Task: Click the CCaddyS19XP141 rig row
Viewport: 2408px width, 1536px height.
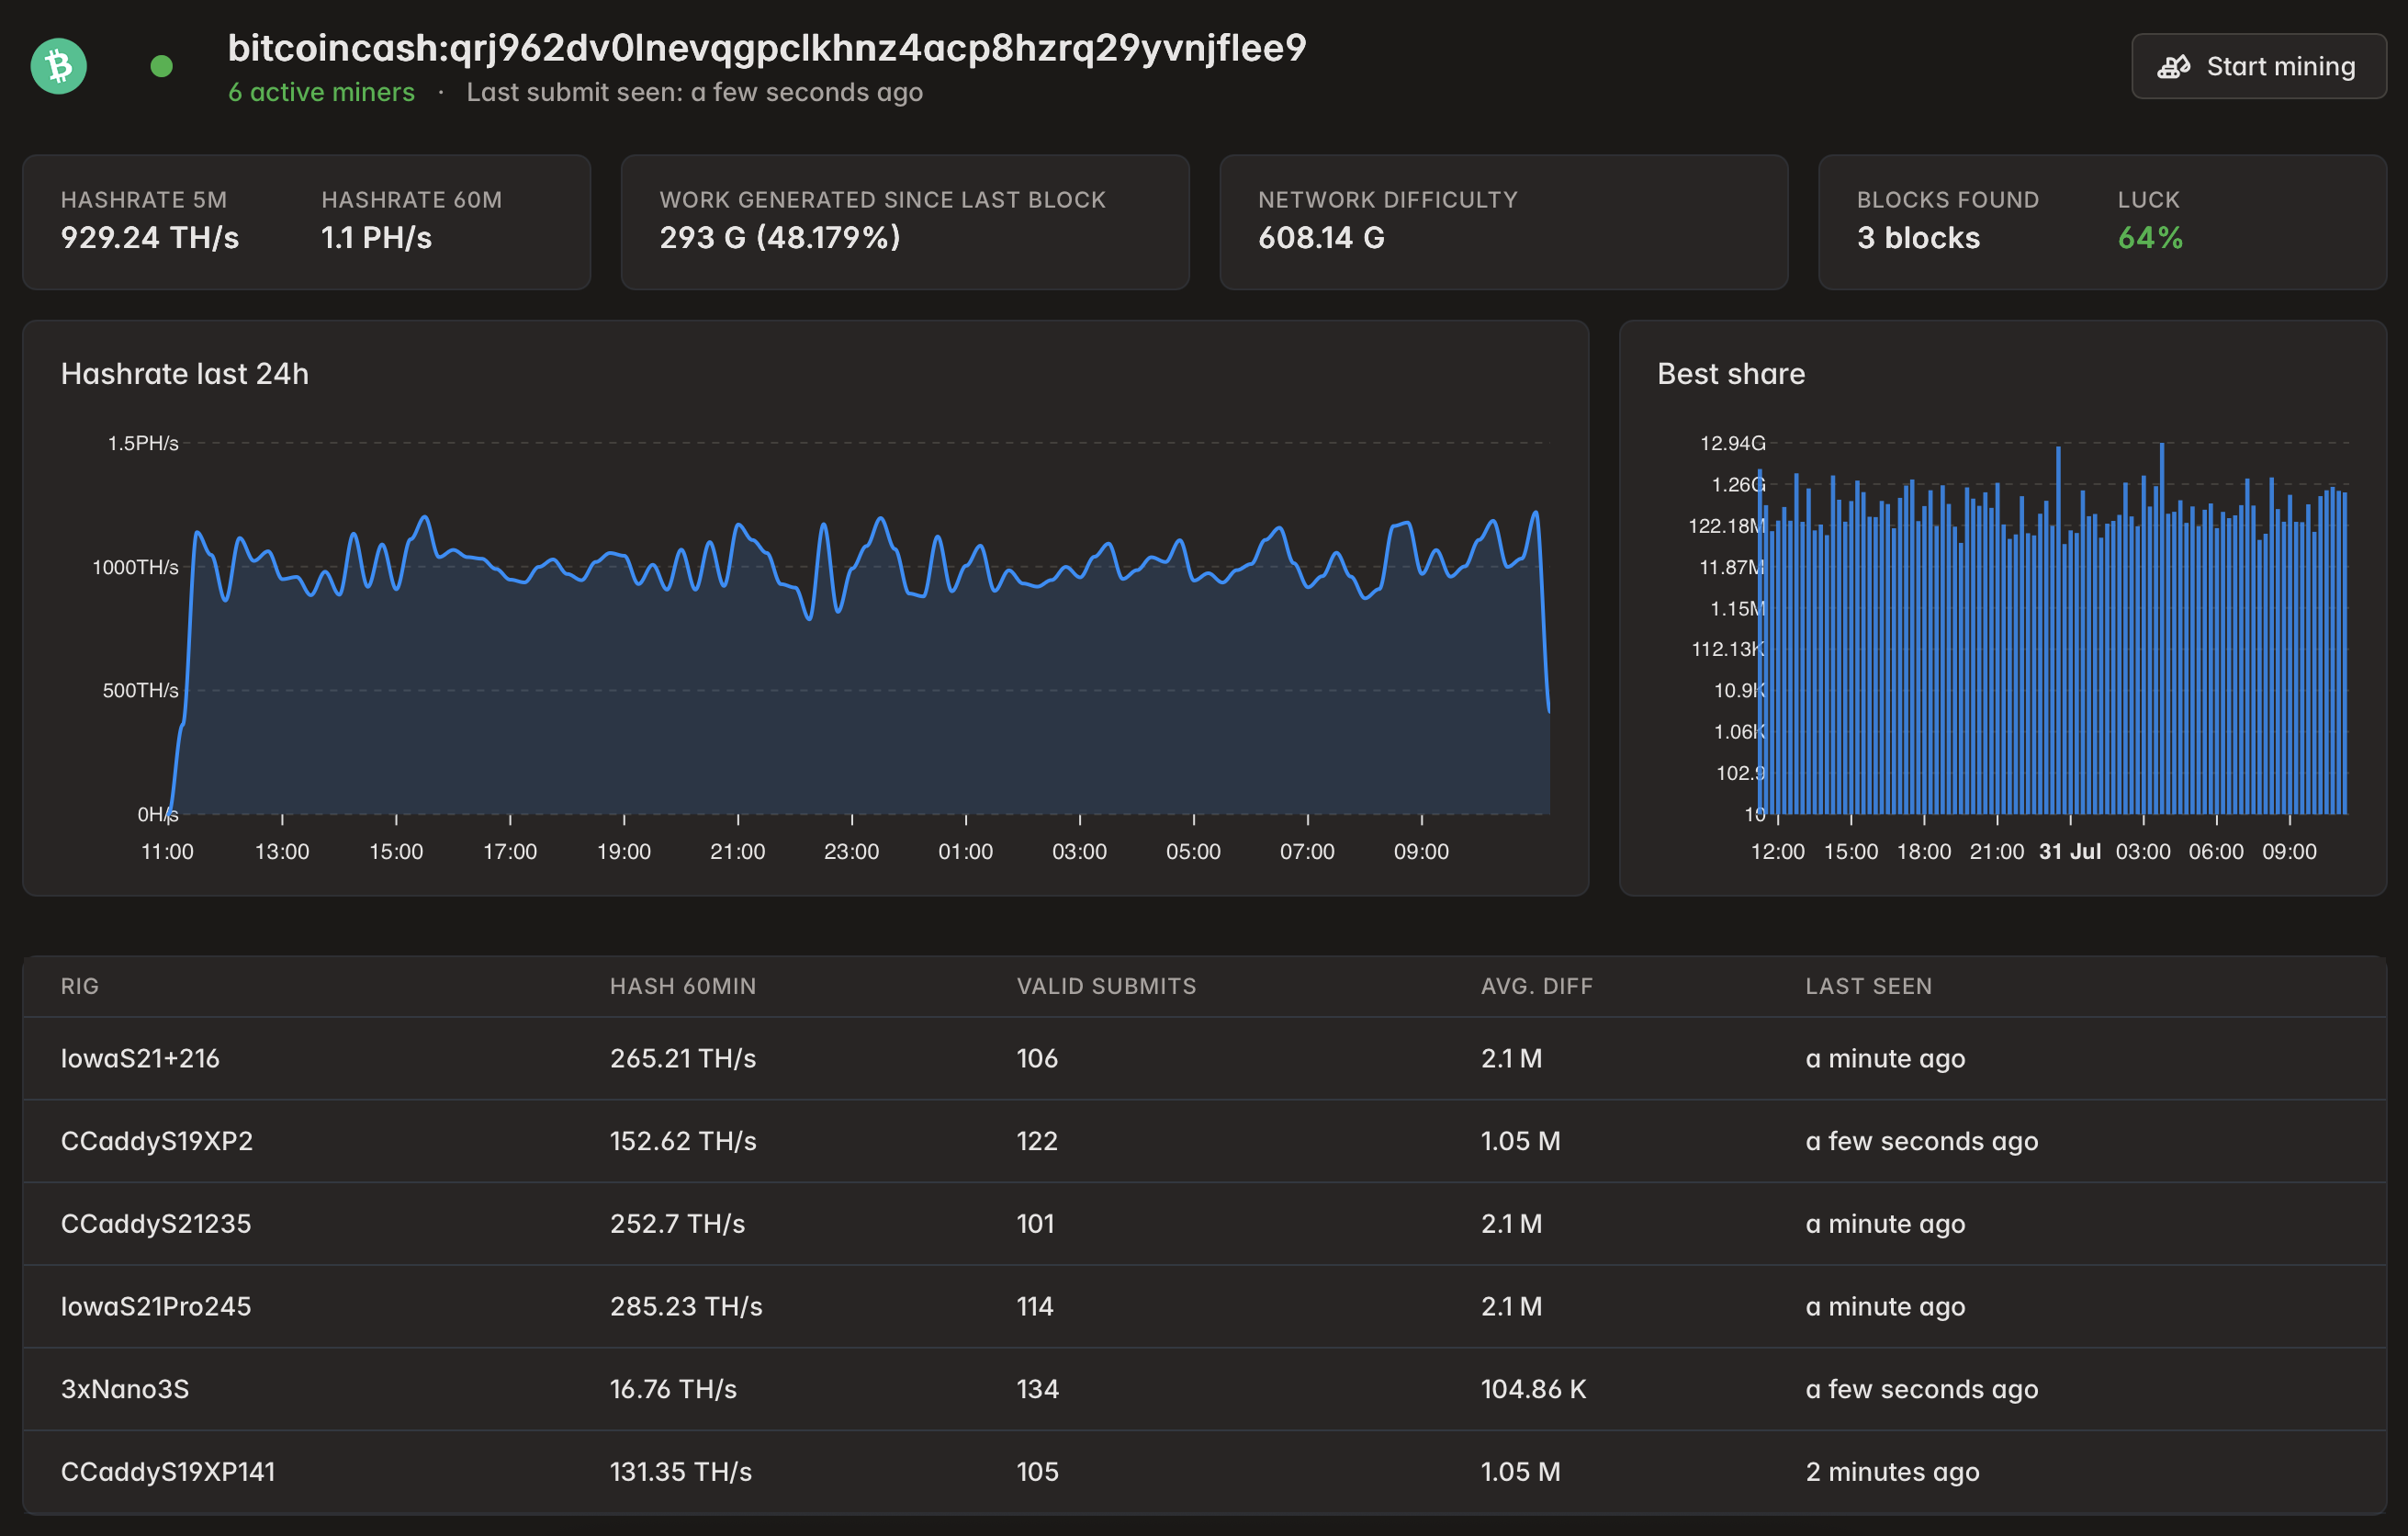Action: pos(168,1472)
